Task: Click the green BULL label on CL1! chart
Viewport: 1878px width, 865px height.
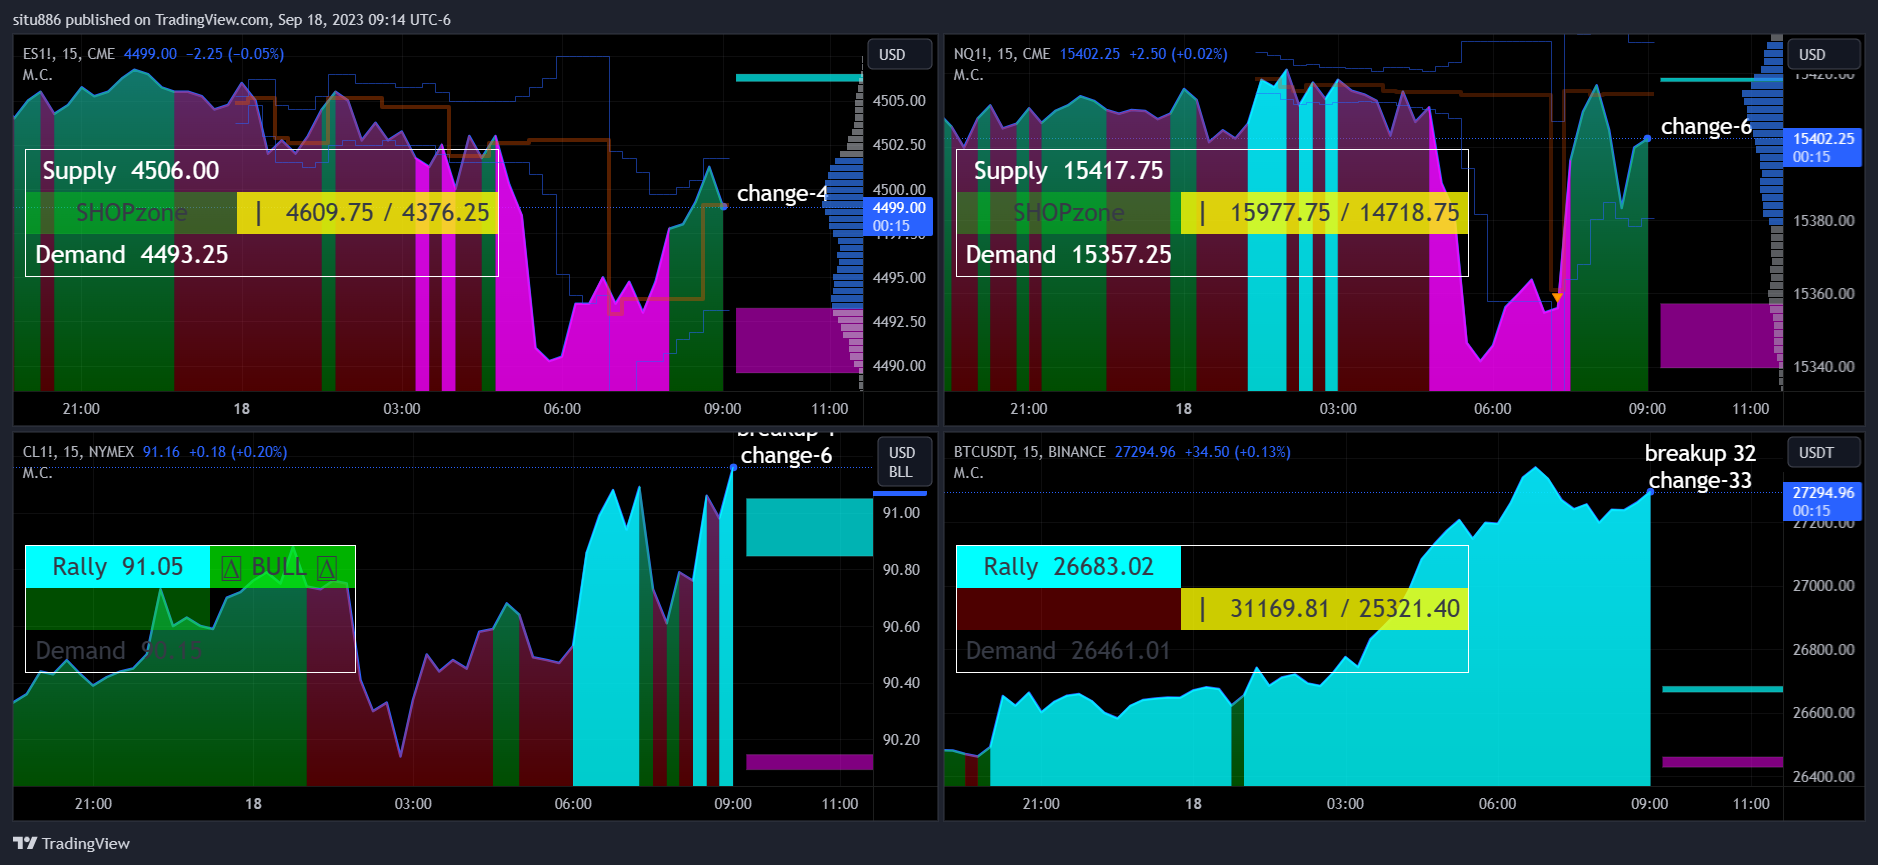Action: click(283, 567)
